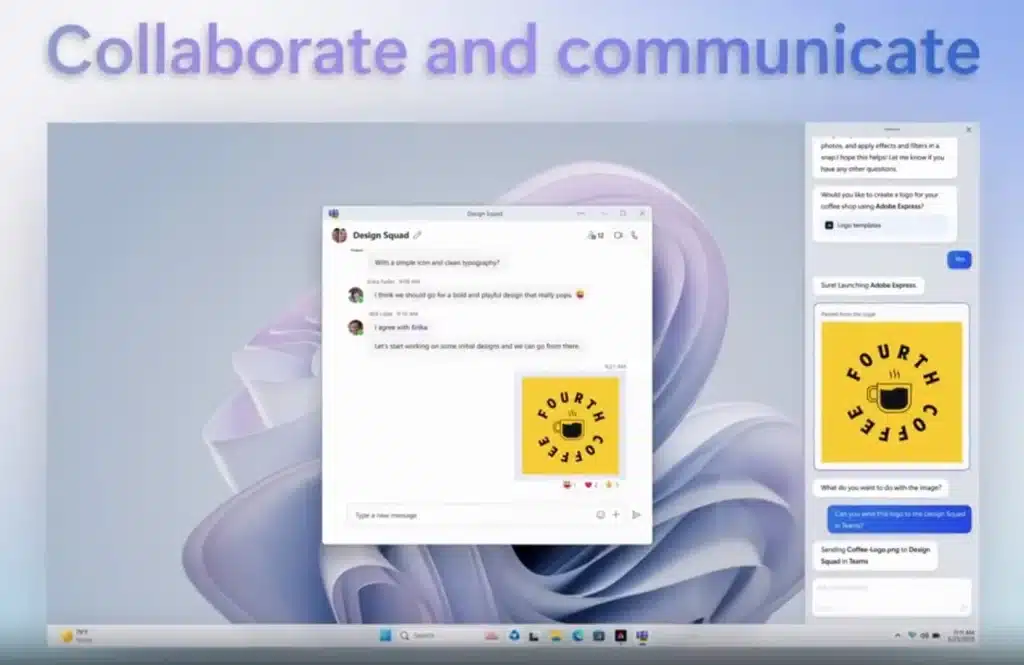This screenshot has width=1024, height=665.
Task: Click the Type a new message field
Action: point(450,515)
